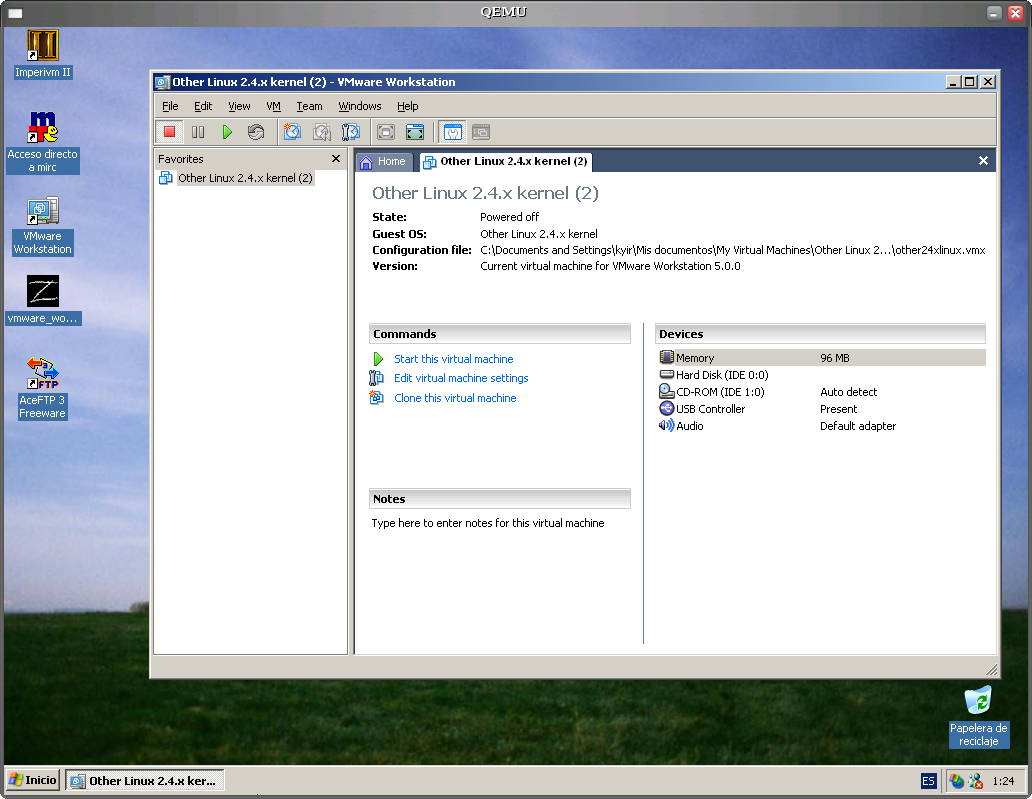Switch to the Home tab
Viewport: 1032px width, 799px height.
pos(384,162)
